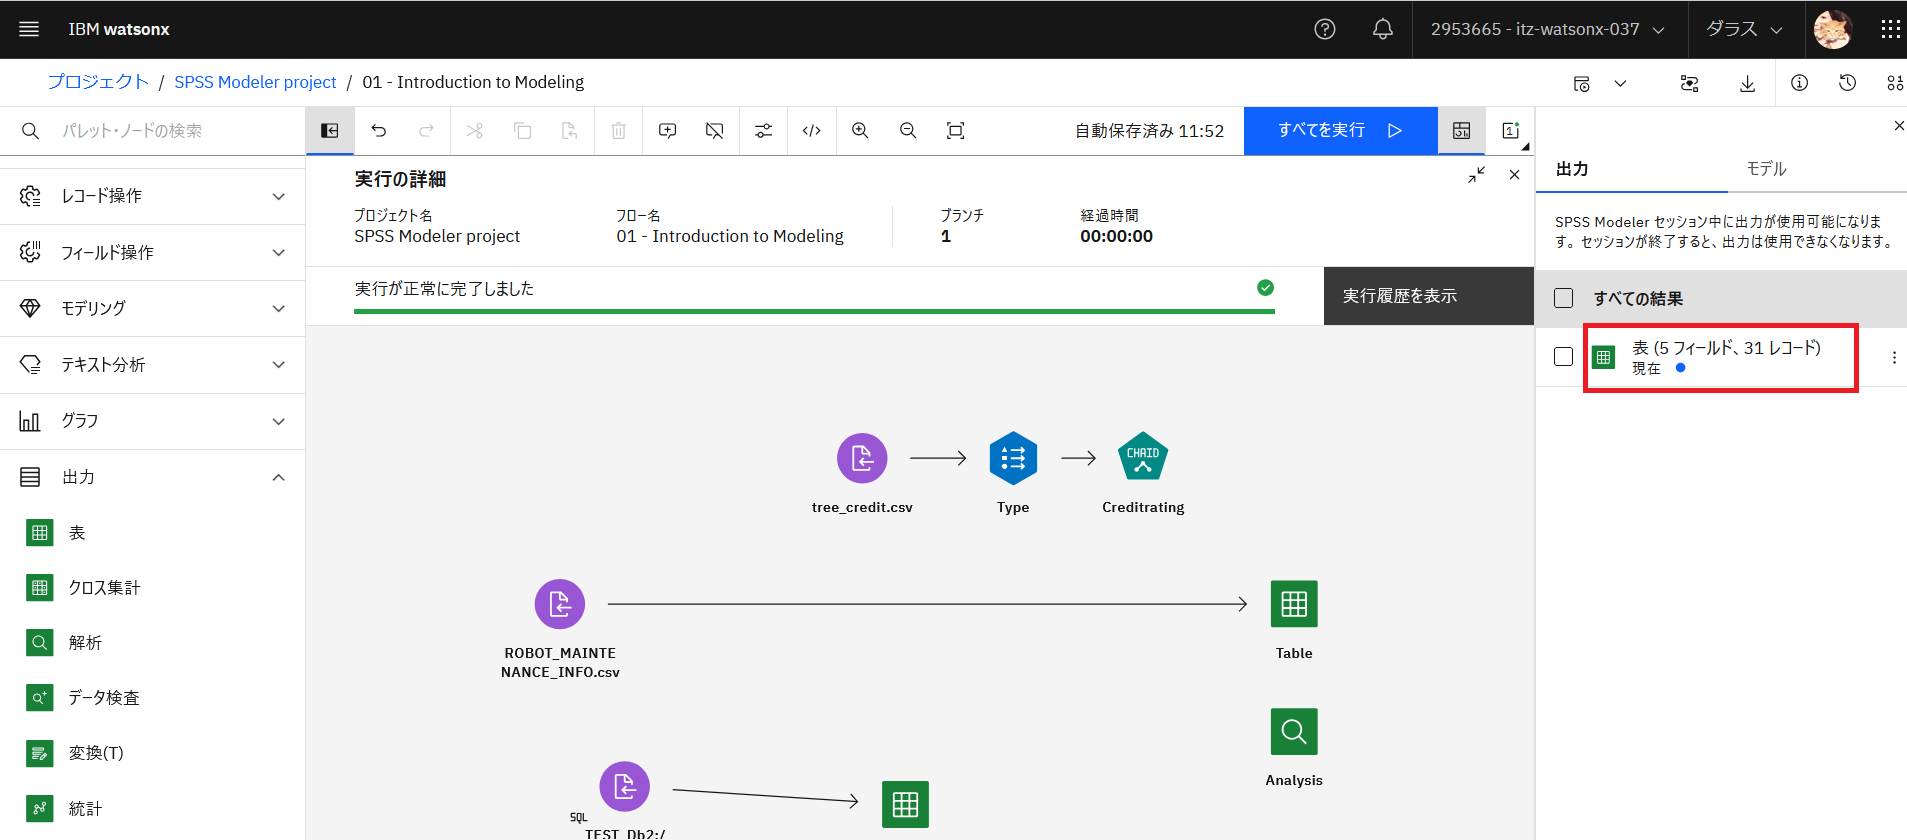Undo the last canvas action
The image size is (1907, 840).
378,131
